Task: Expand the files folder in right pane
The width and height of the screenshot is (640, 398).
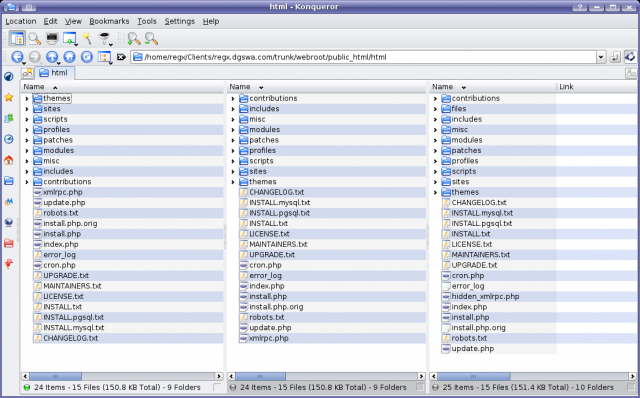Action: [435, 109]
